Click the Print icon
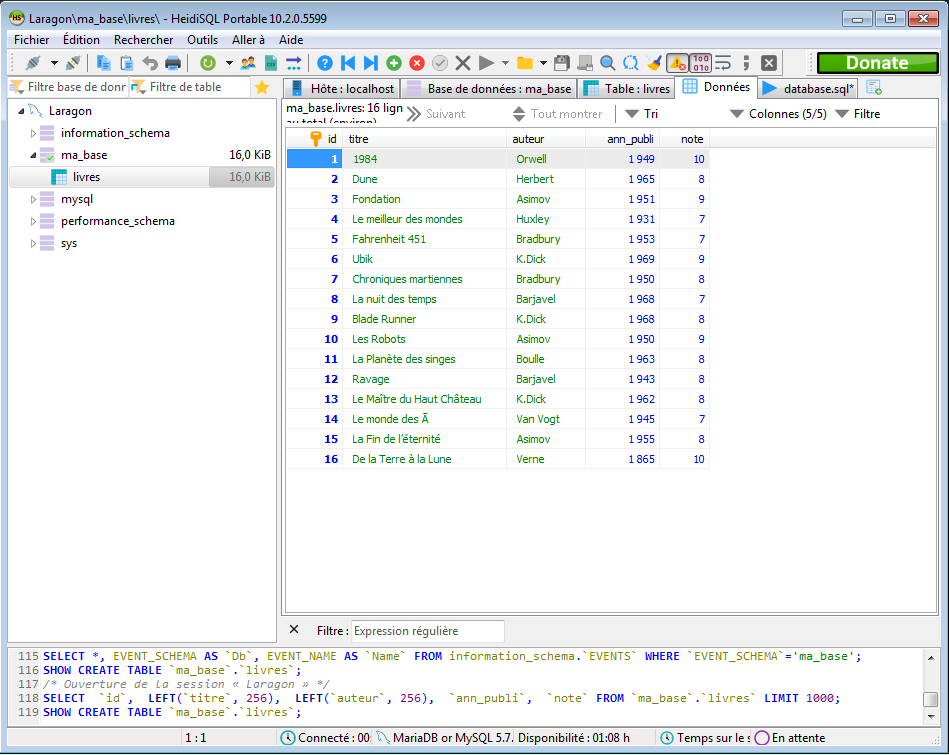949x755 pixels. [173, 63]
